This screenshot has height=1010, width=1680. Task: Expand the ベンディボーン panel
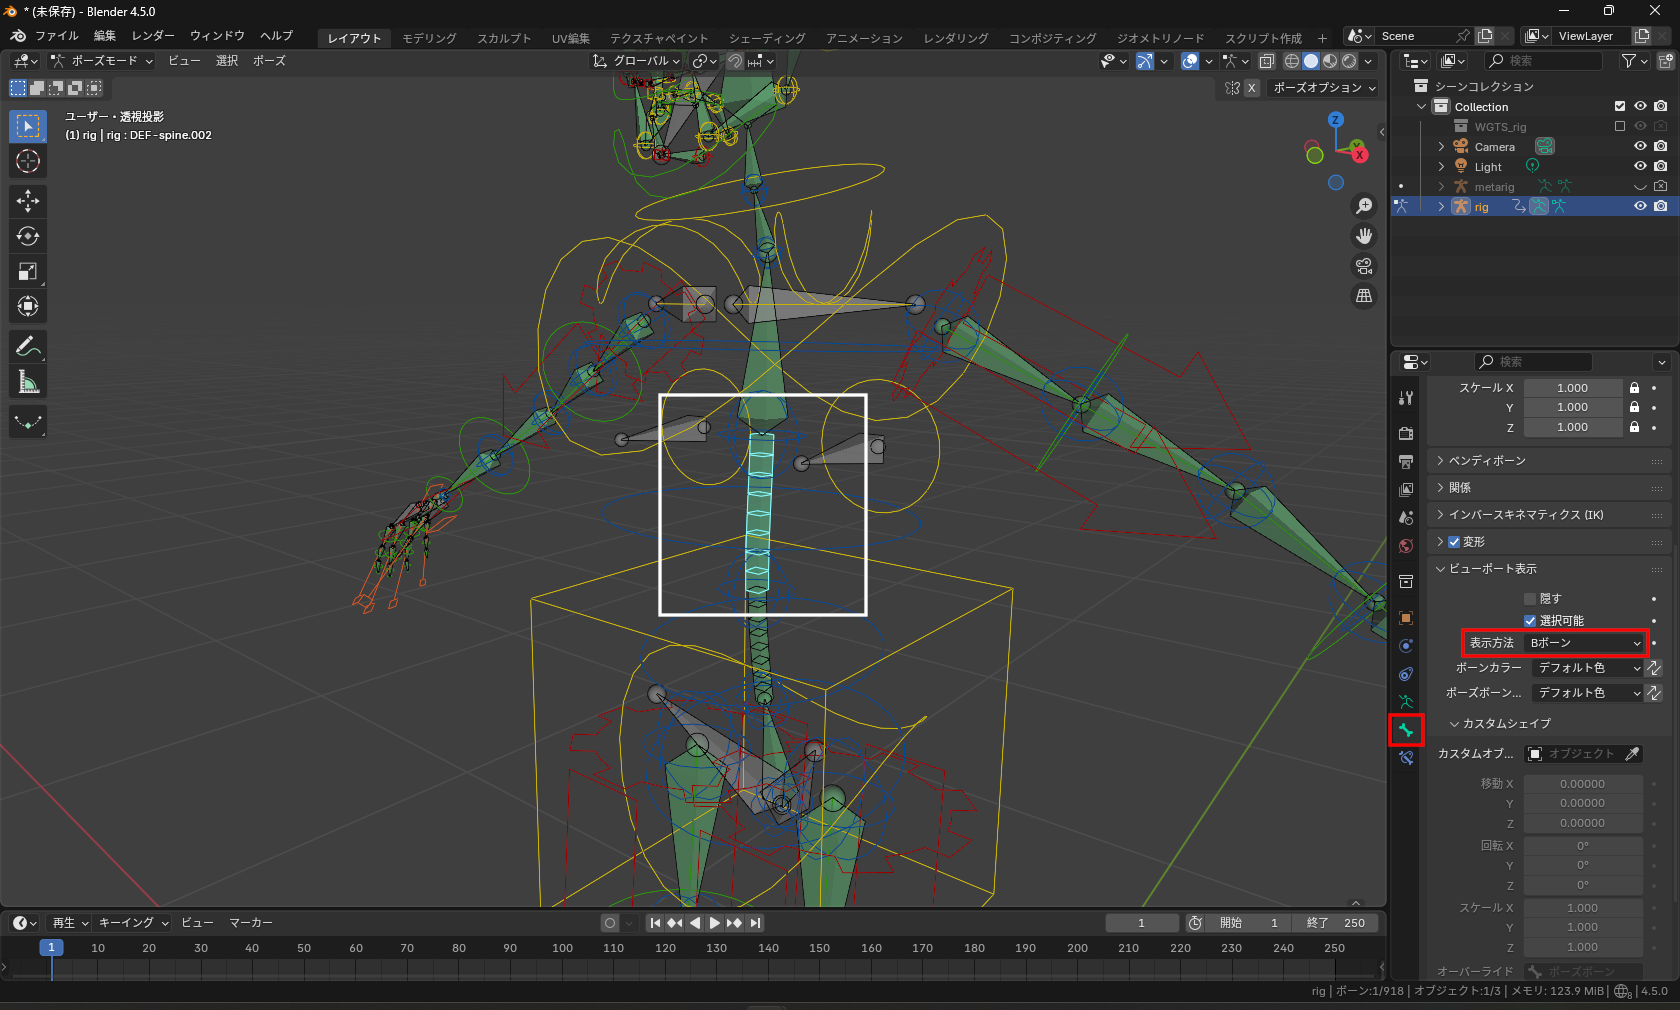click(x=1487, y=461)
